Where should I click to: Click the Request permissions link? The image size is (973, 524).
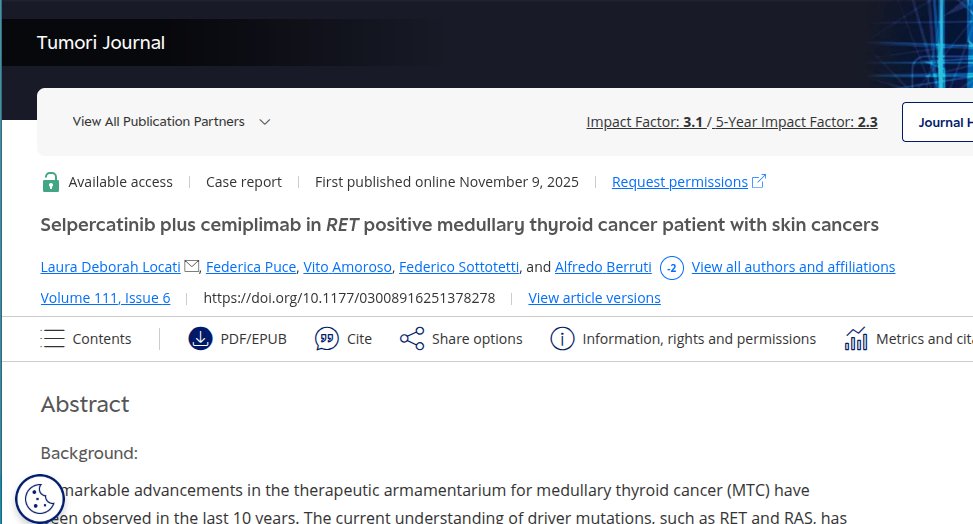point(679,182)
